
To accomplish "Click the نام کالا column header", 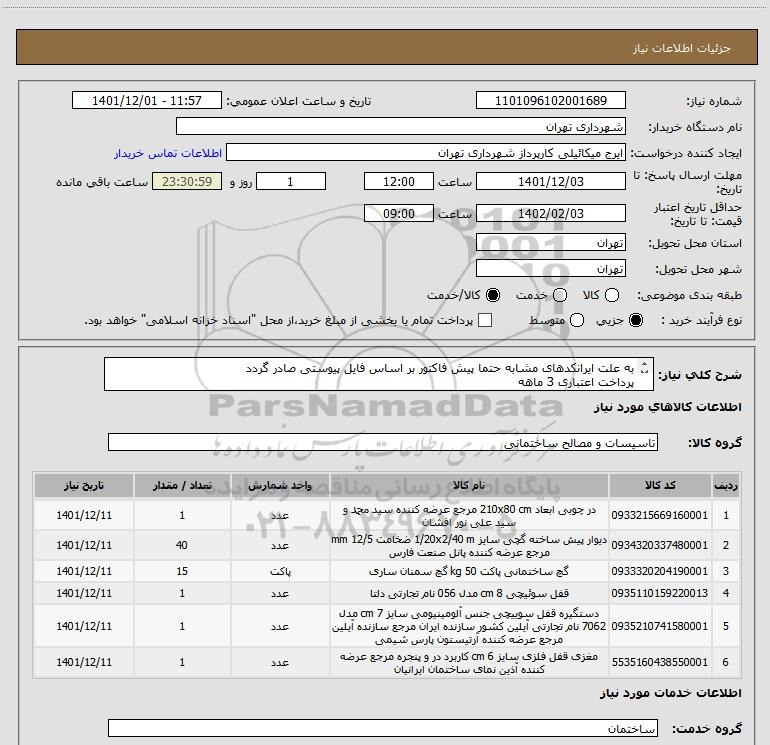I will (x=469, y=485).
